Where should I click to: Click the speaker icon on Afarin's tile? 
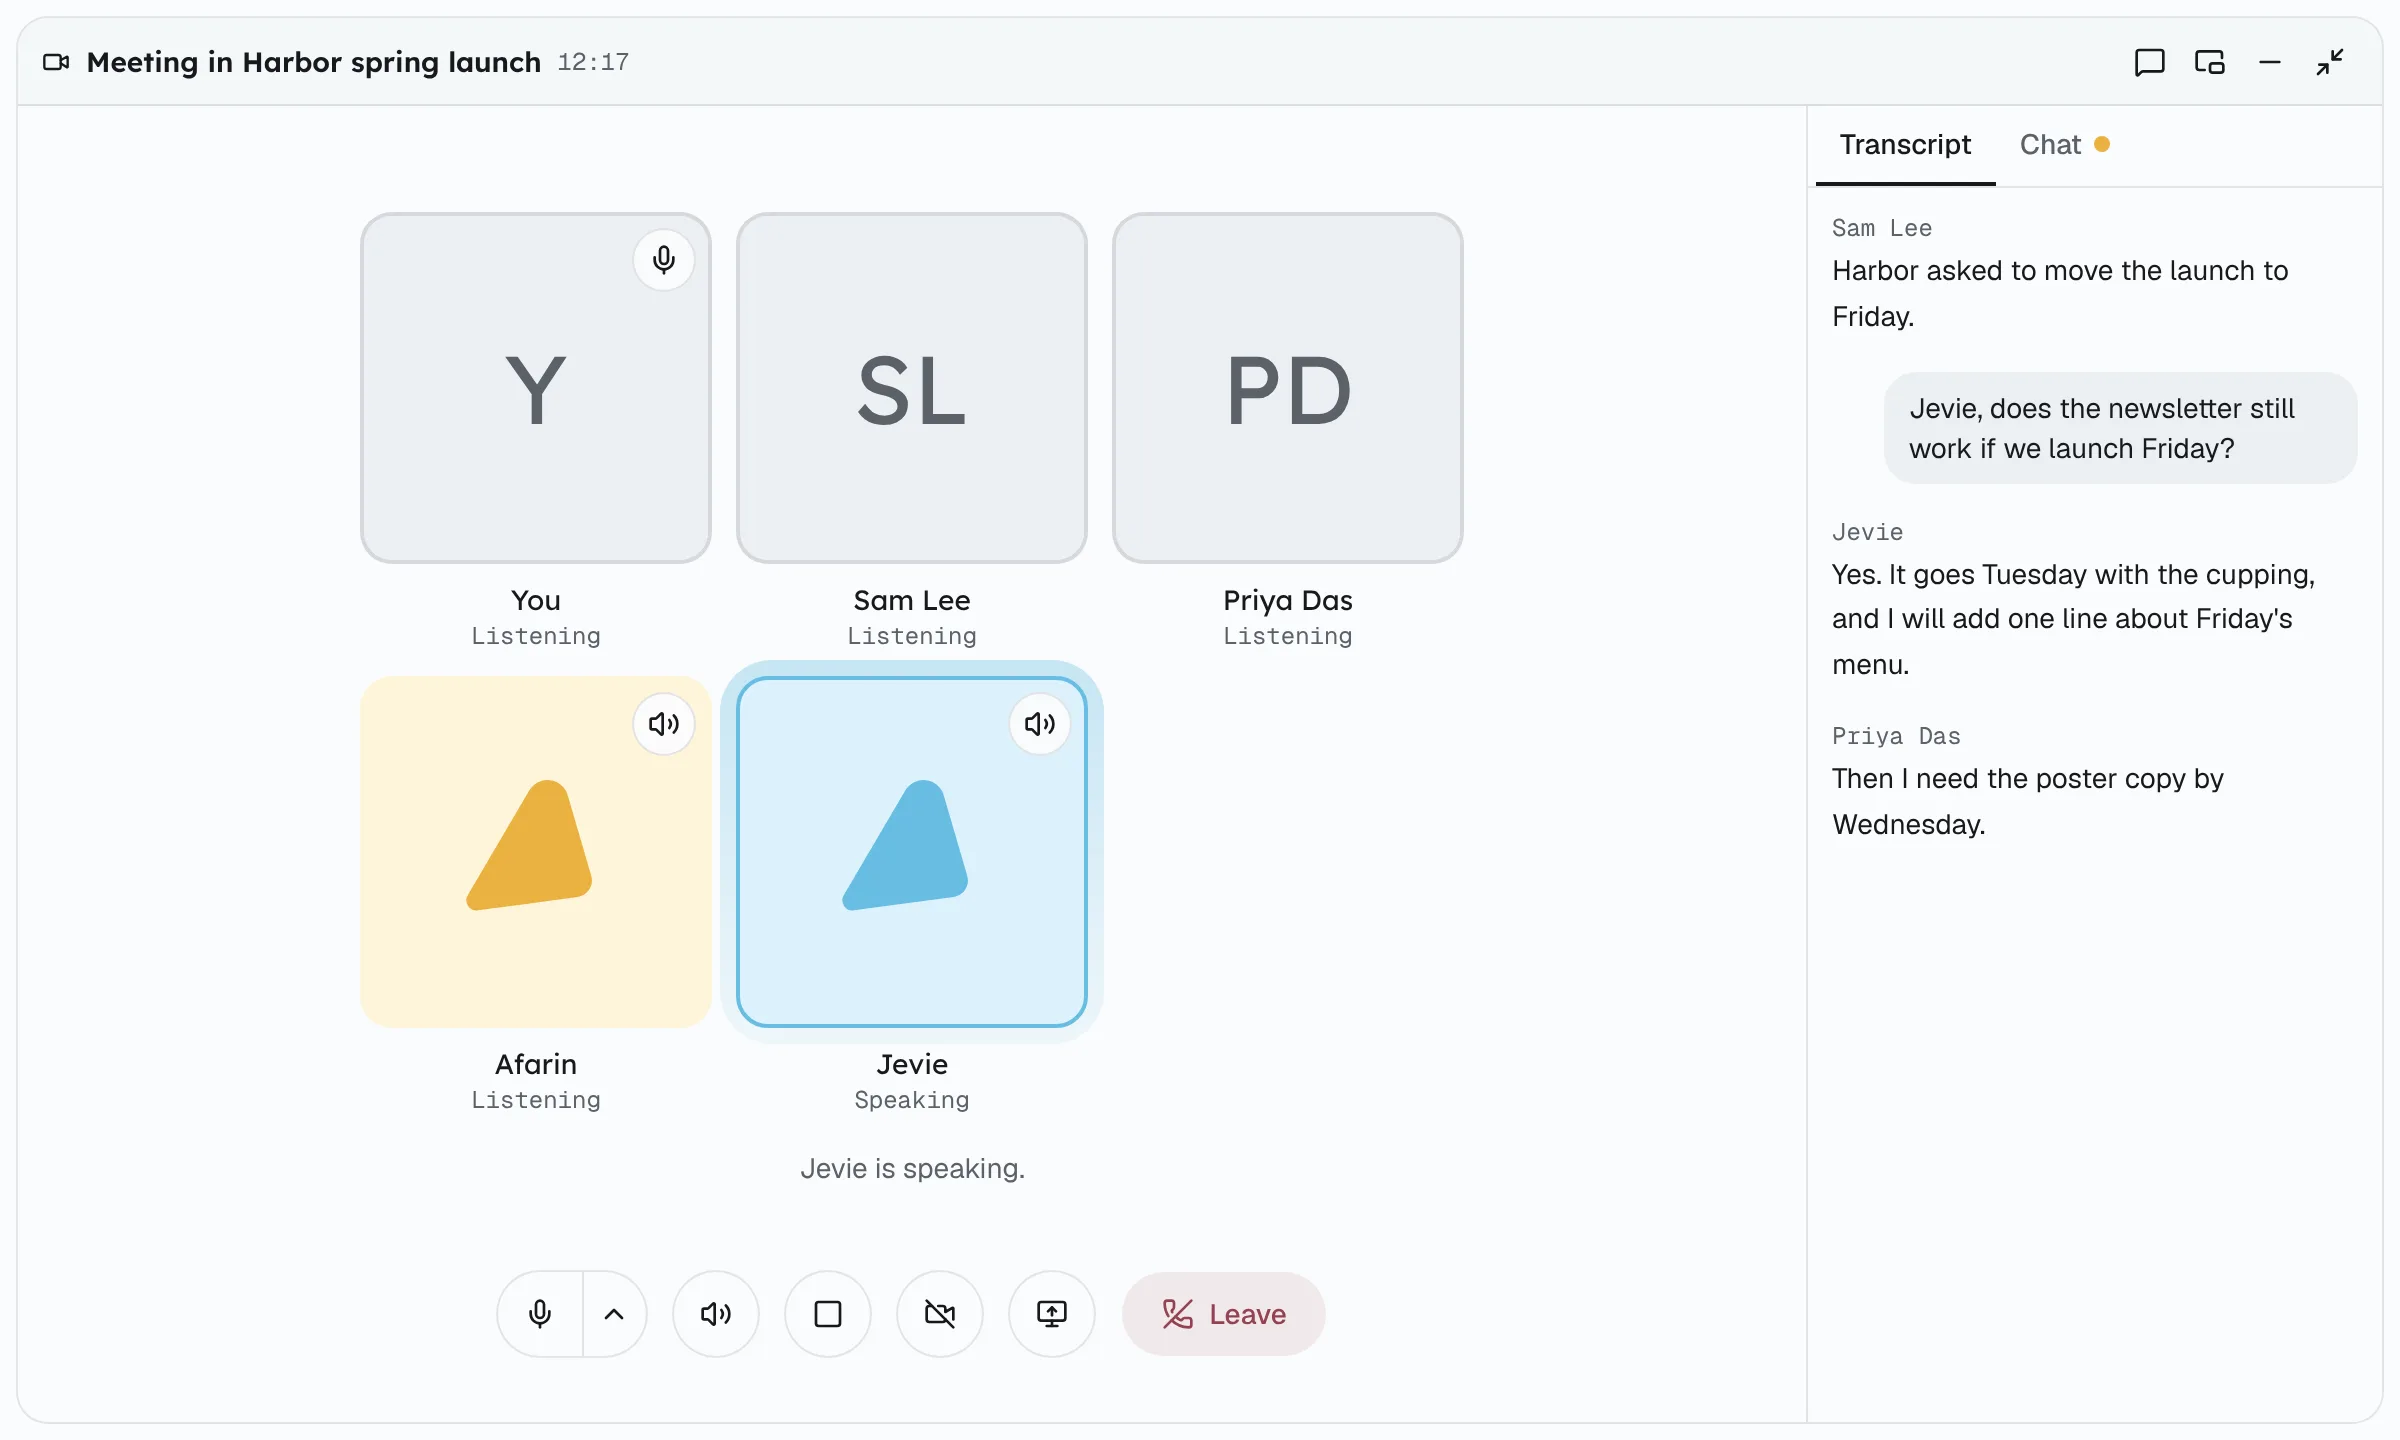664,723
